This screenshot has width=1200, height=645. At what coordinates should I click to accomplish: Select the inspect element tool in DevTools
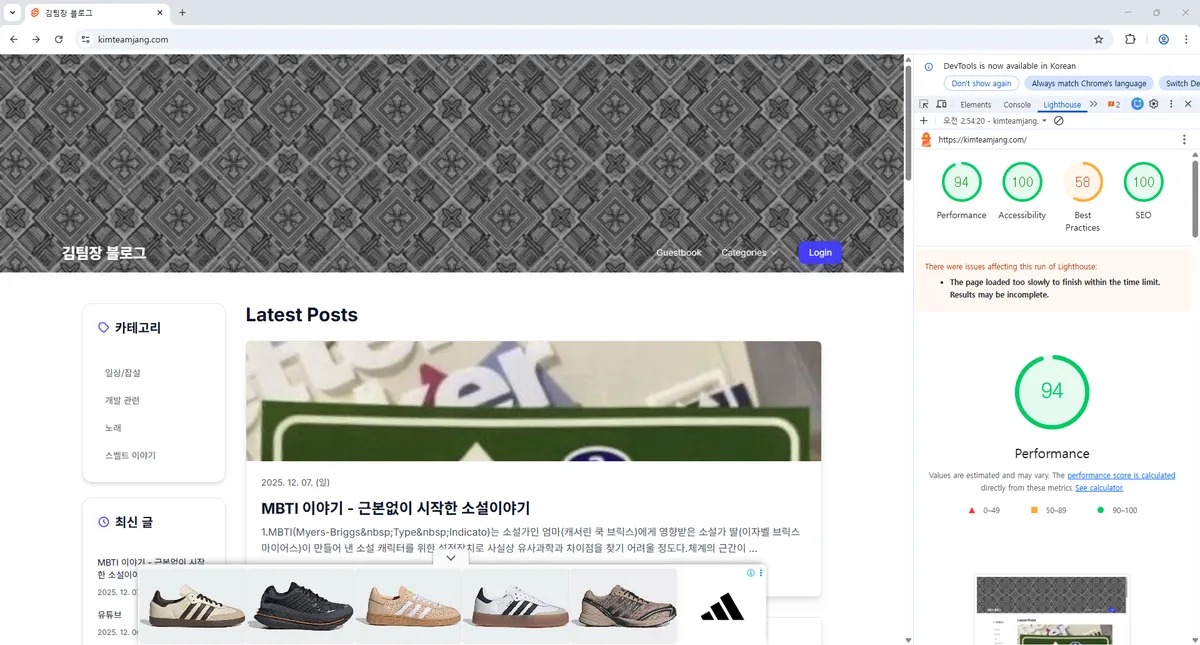tap(924, 104)
